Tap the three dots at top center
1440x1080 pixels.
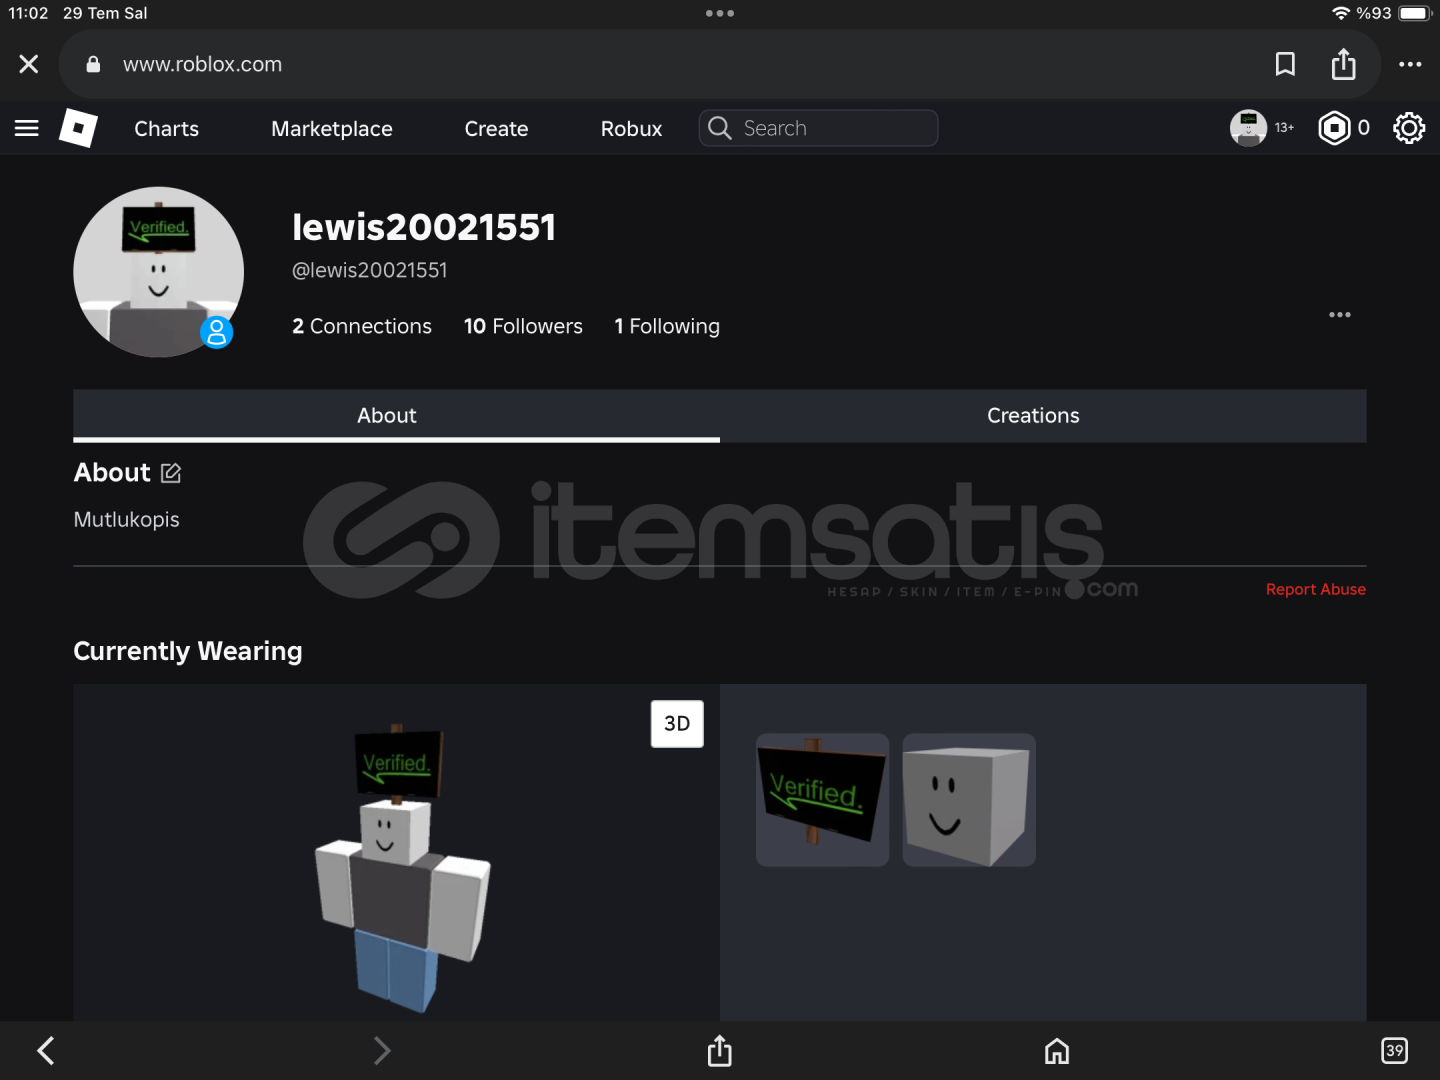(x=720, y=13)
